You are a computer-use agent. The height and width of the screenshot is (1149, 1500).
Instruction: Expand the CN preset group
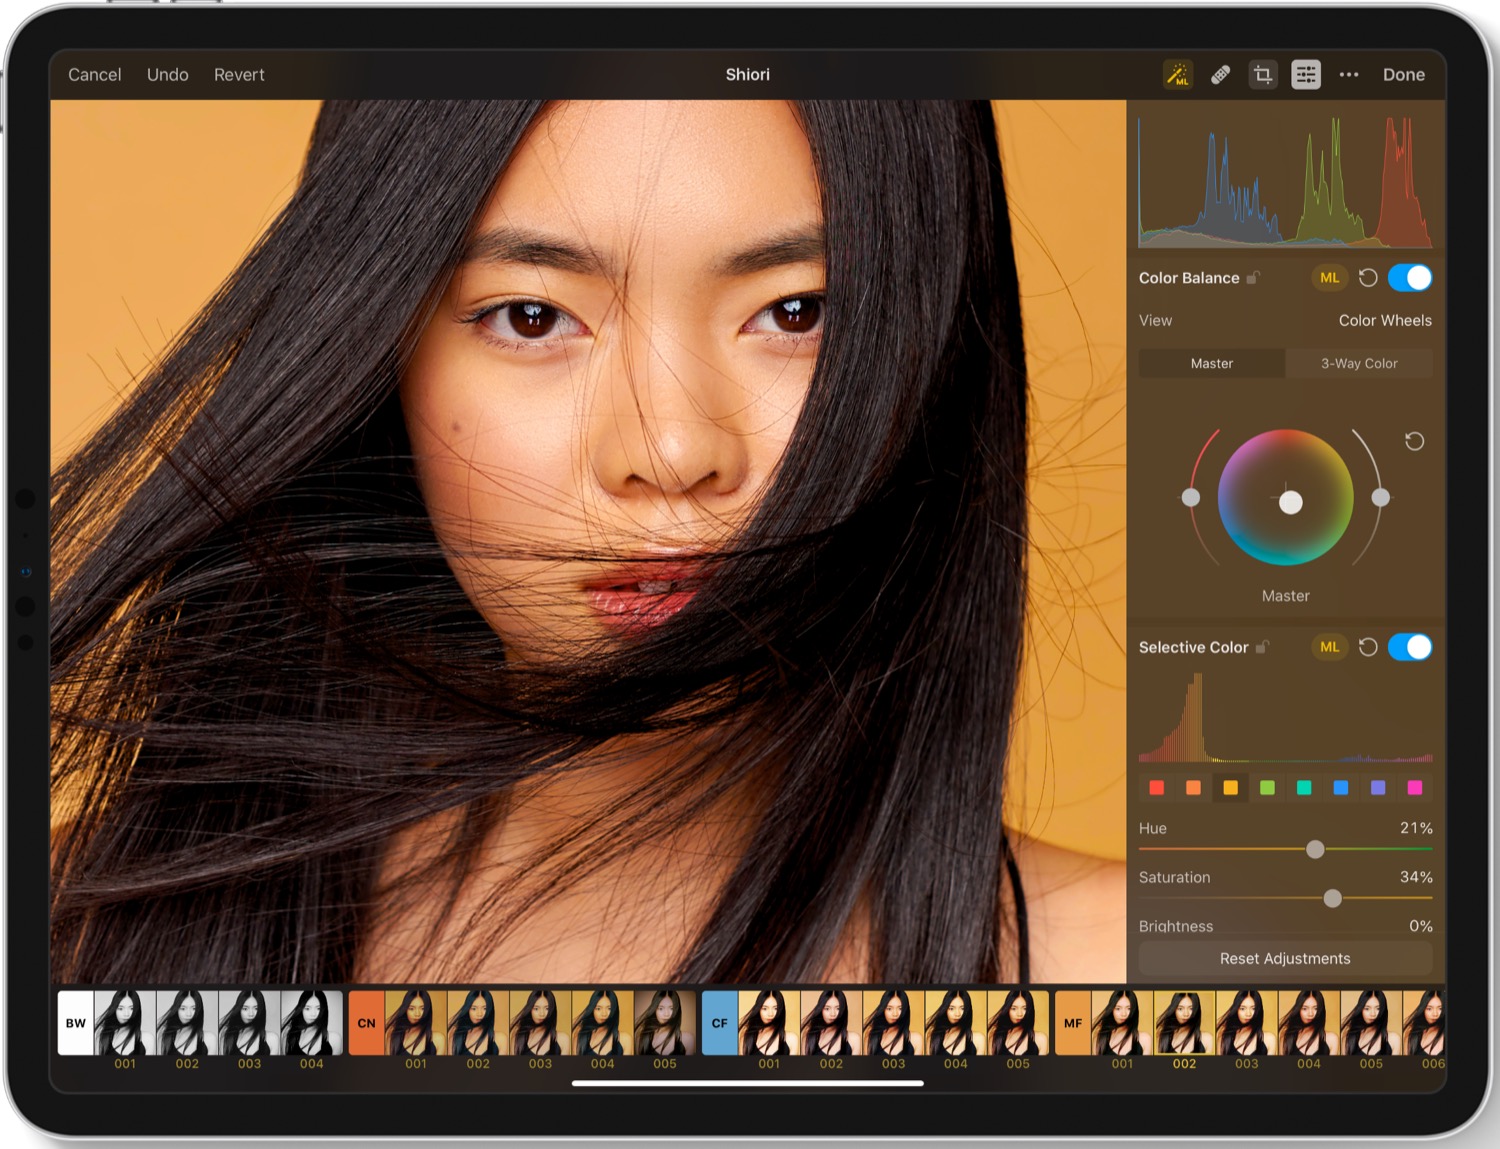pyautogui.click(x=366, y=1023)
